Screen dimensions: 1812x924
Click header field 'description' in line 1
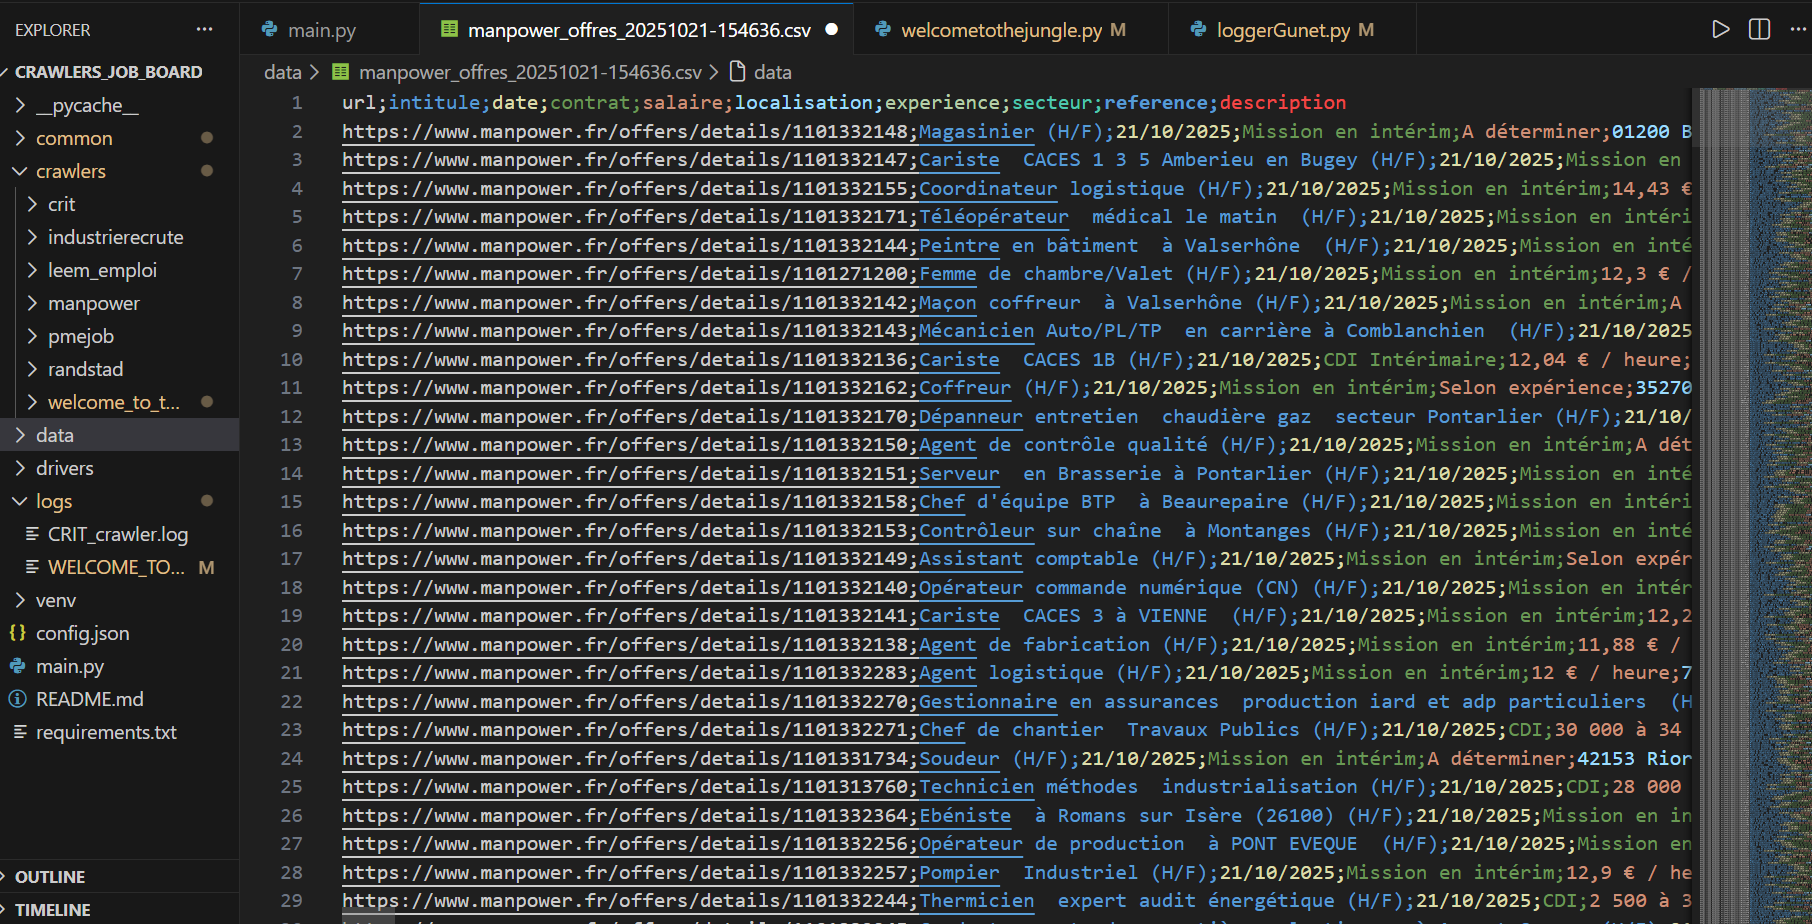1282,102
